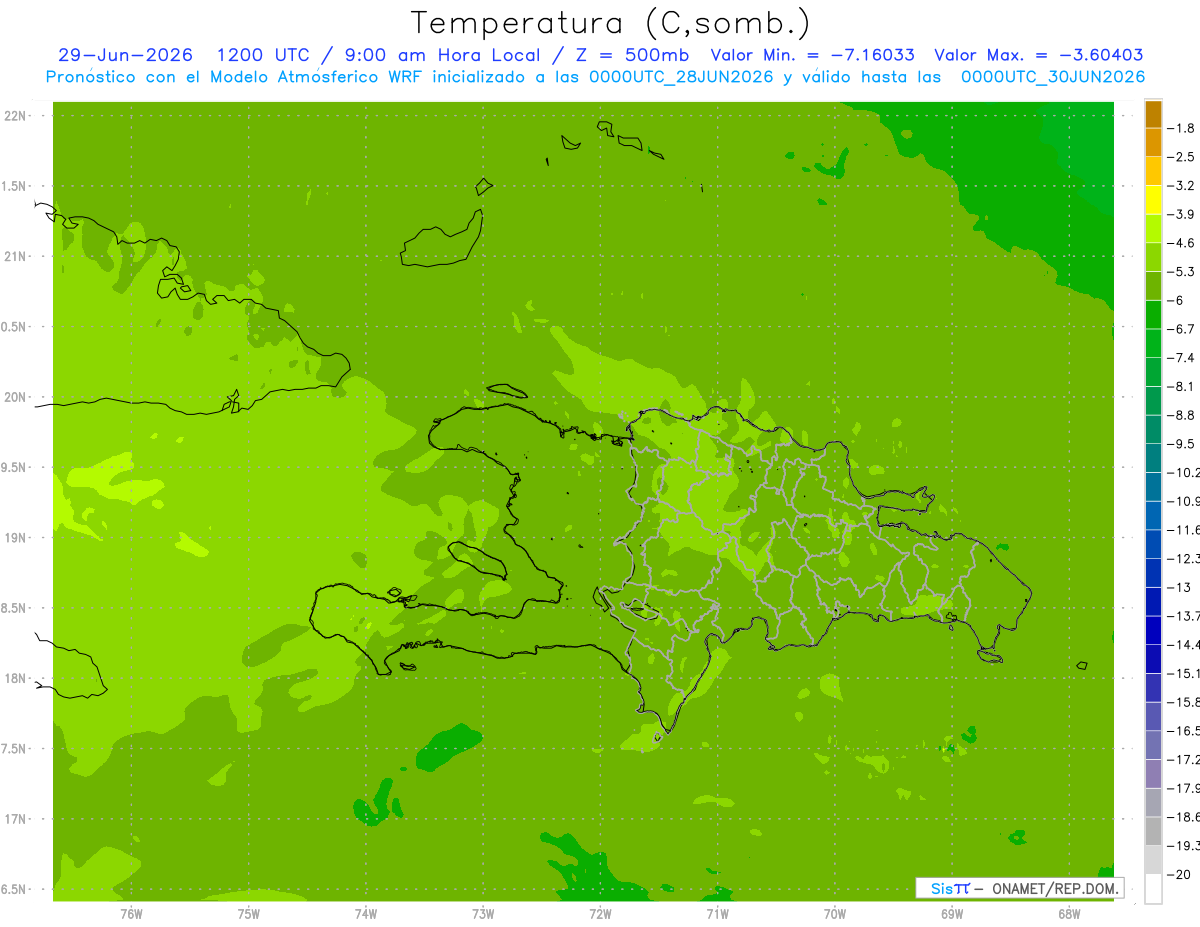The image size is (1200, 927).
Task: Click the '-2.5' colorbar label
Action: [x=1182, y=157]
